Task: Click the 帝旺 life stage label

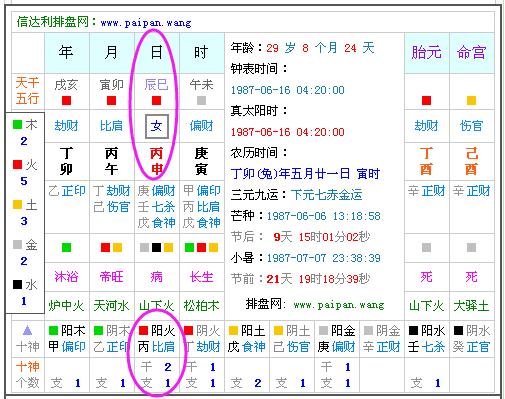Action: point(111,277)
